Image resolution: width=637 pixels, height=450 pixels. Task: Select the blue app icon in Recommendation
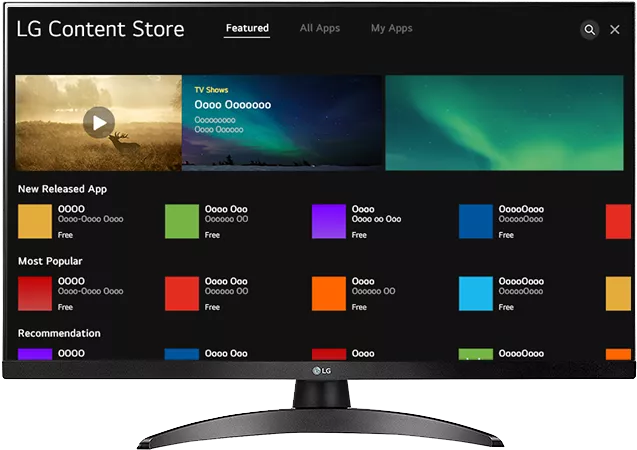[182, 354]
